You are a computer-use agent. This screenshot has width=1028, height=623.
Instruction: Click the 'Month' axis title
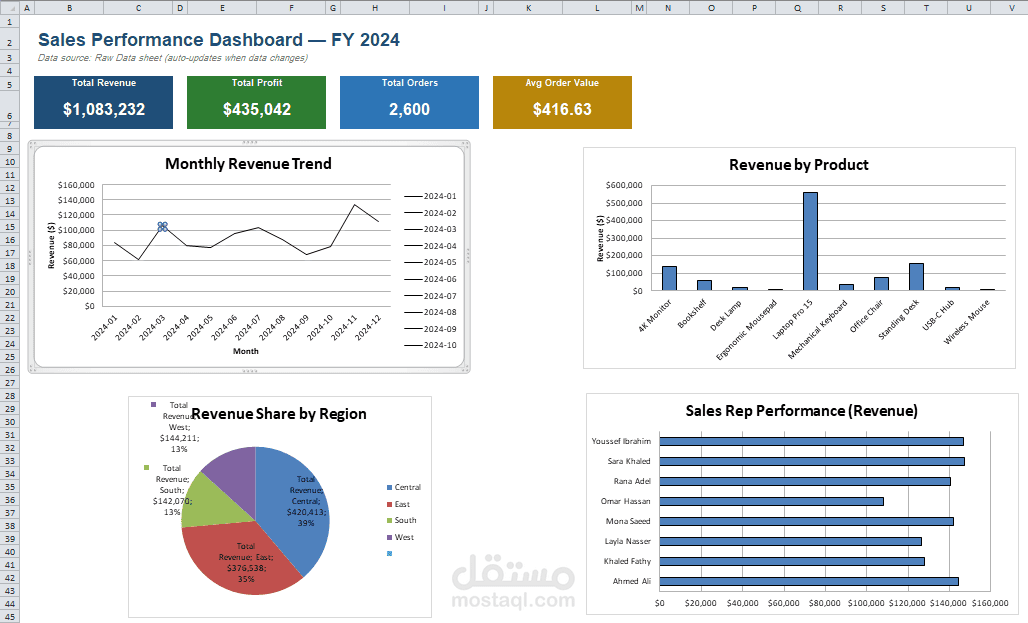tap(246, 351)
